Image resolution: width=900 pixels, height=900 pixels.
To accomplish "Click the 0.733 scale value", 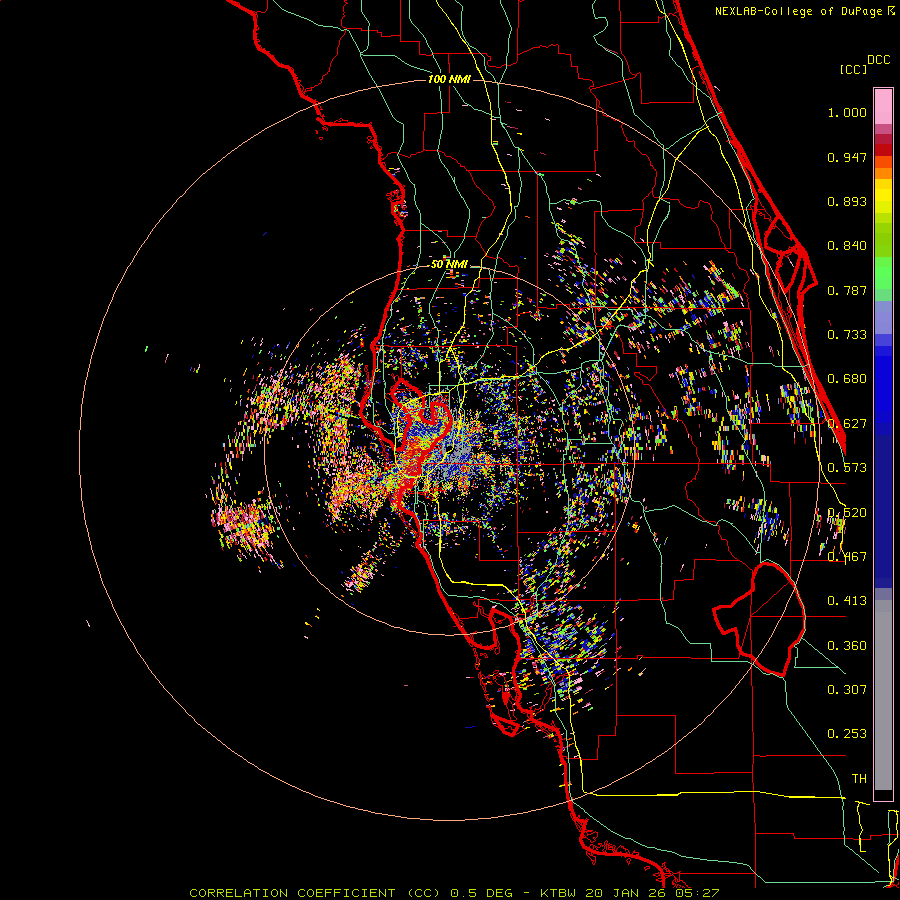I will coord(847,335).
